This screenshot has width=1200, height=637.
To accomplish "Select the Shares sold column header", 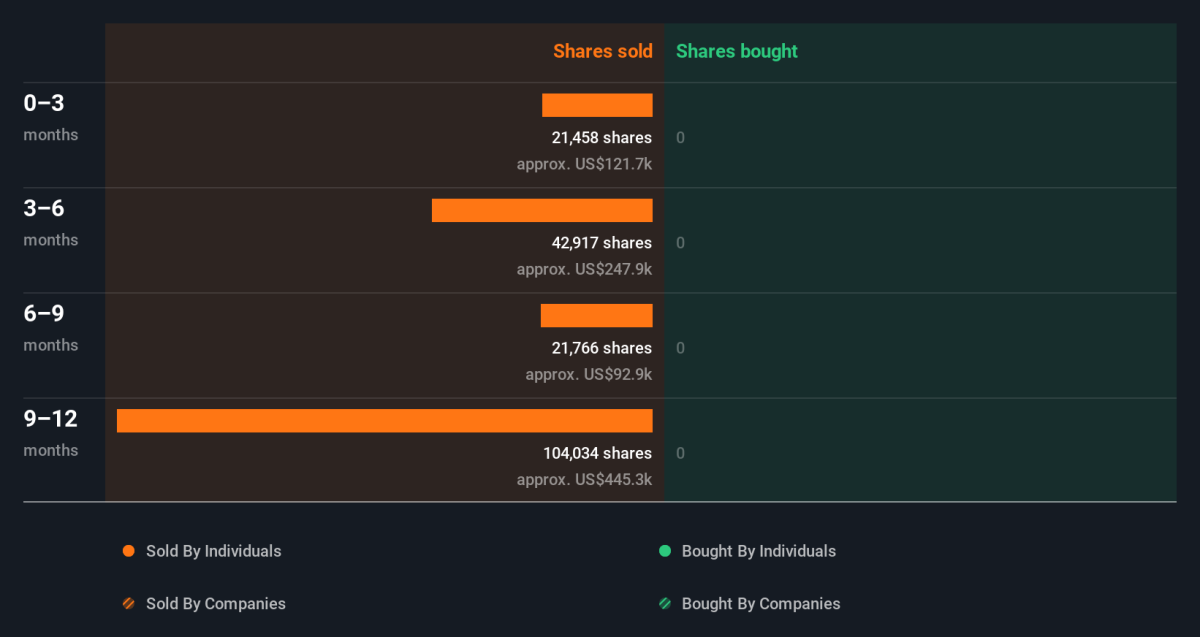I will point(602,51).
